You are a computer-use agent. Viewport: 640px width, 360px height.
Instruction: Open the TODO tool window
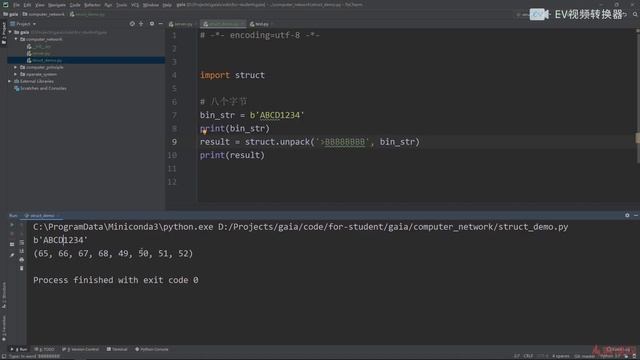tap(44, 349)
